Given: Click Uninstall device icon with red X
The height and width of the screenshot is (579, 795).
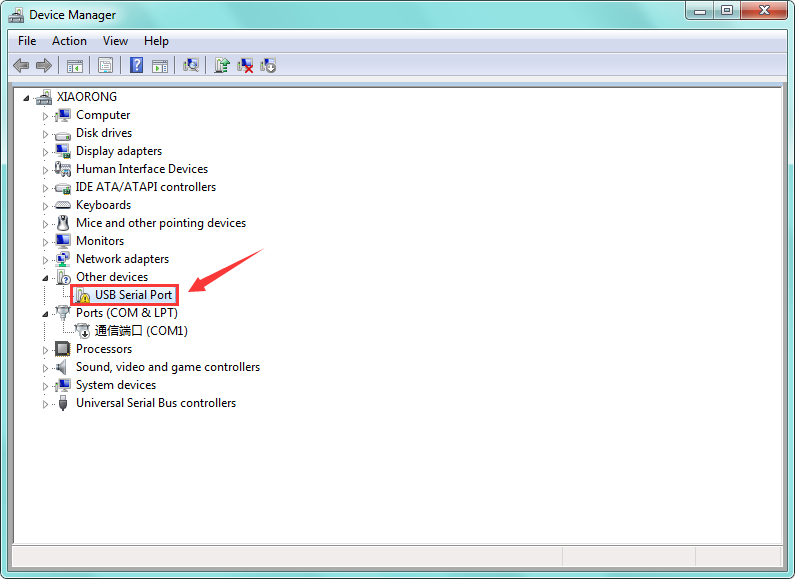Looking at the screenshot, I should (245, 65).
